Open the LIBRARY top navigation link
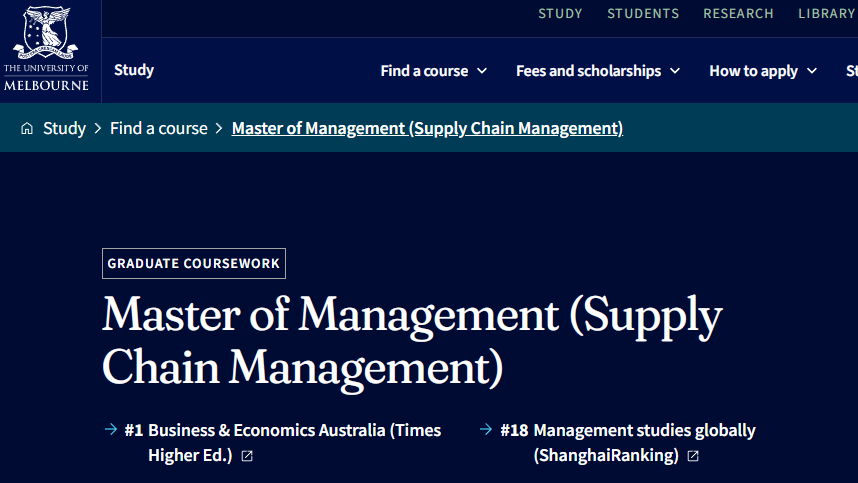This screenshot has width=858, height=483. (x=827, y=14)
